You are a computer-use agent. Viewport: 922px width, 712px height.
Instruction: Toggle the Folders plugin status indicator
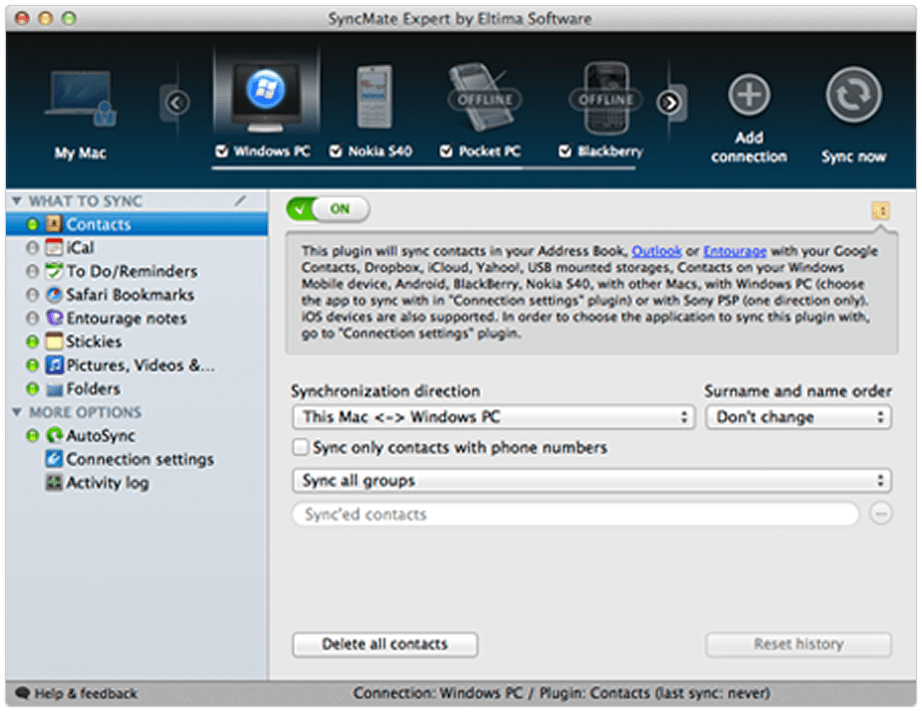click(x=32, y=389)
